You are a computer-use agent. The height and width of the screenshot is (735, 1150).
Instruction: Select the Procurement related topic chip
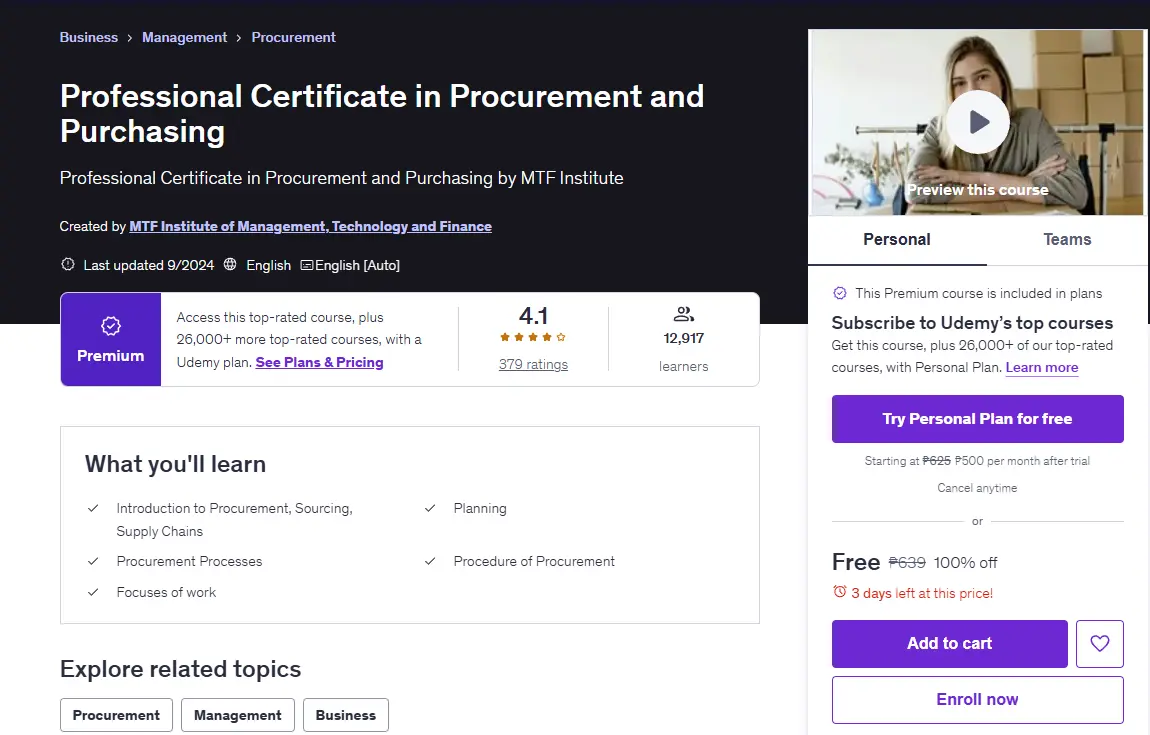coord(116,715)
